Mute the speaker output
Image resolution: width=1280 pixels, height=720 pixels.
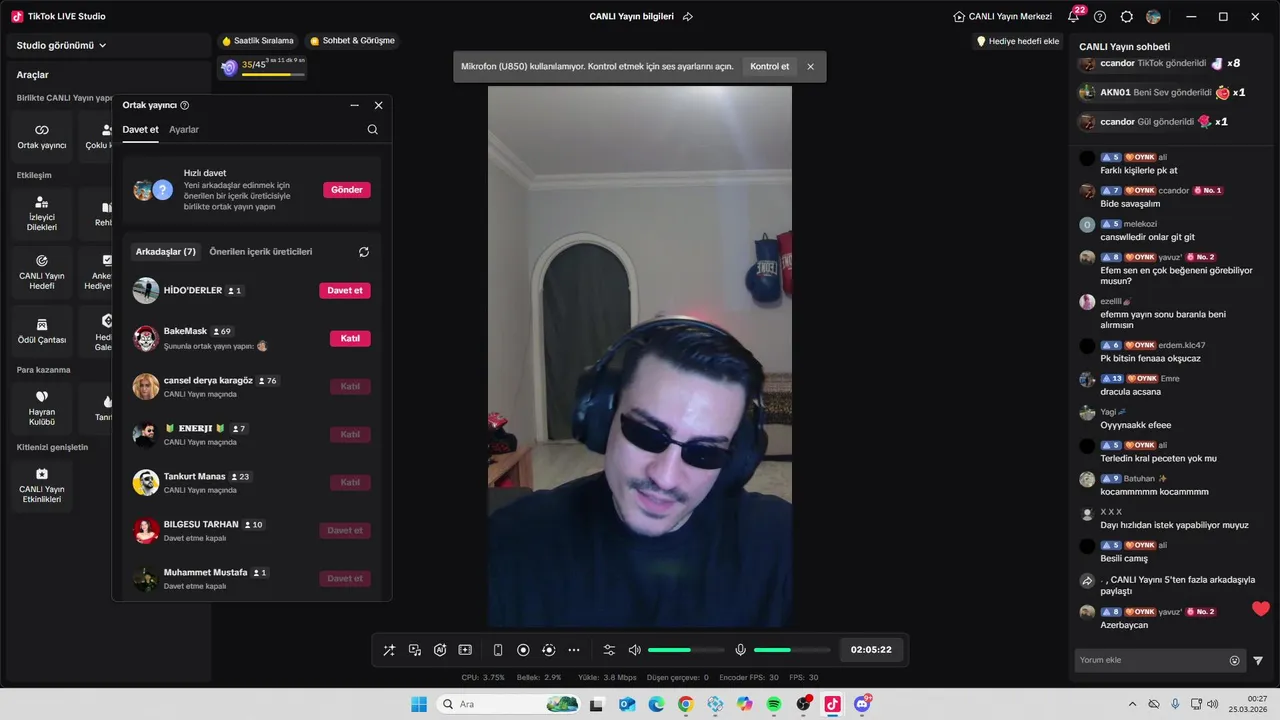click(x=634, y=650)
